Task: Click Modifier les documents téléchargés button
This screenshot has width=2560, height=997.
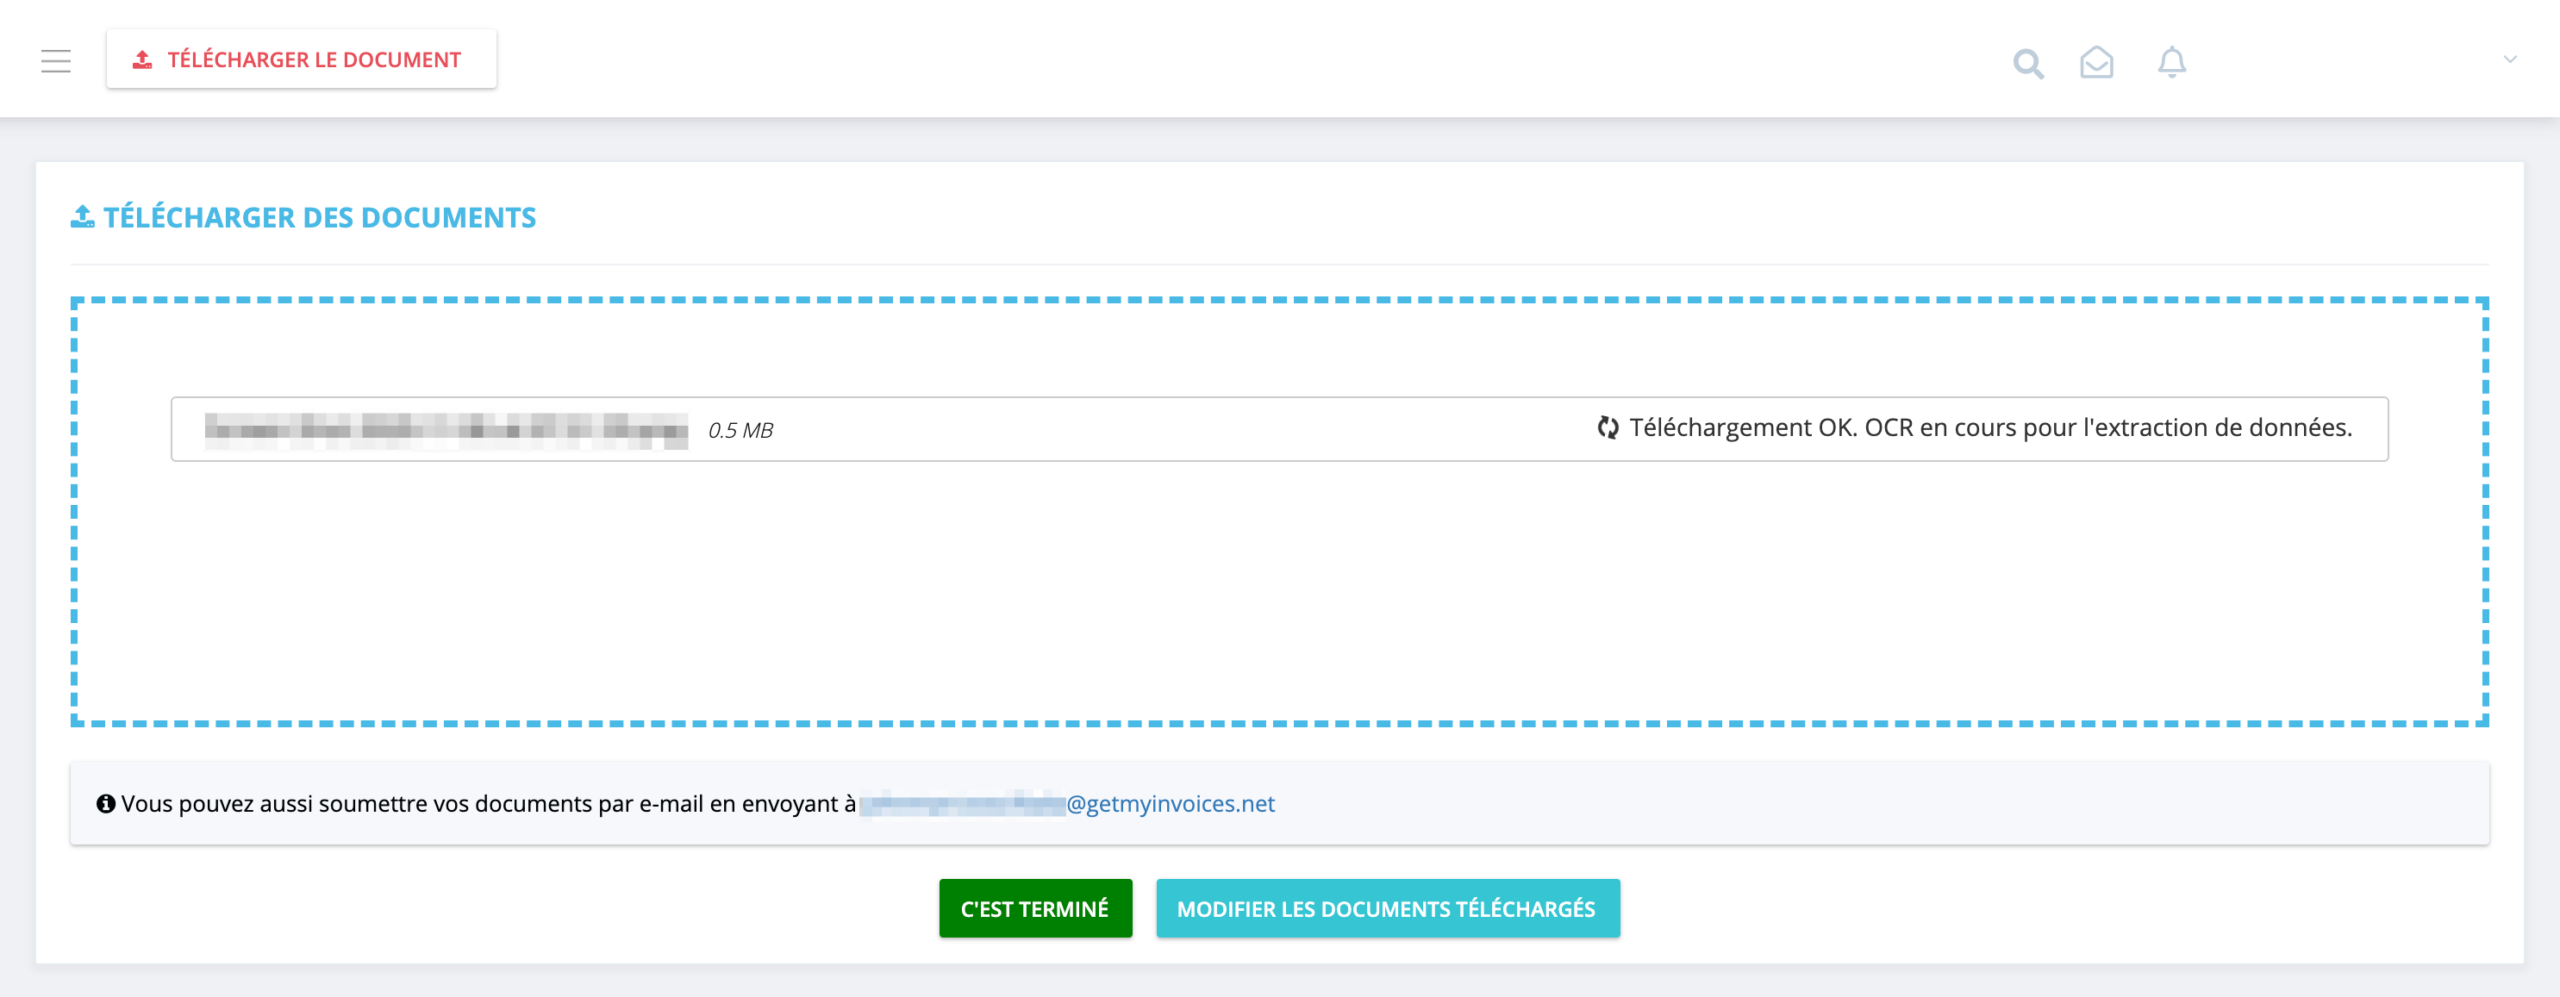Action: [1387, 908]
